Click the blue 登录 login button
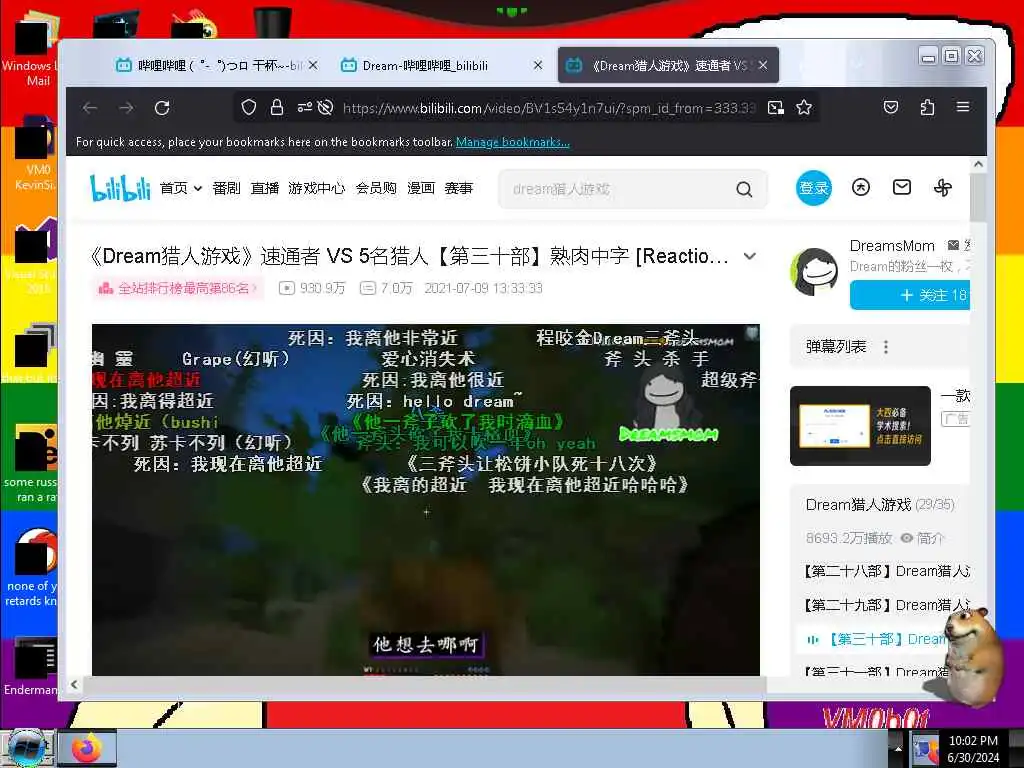 point(814,188)
